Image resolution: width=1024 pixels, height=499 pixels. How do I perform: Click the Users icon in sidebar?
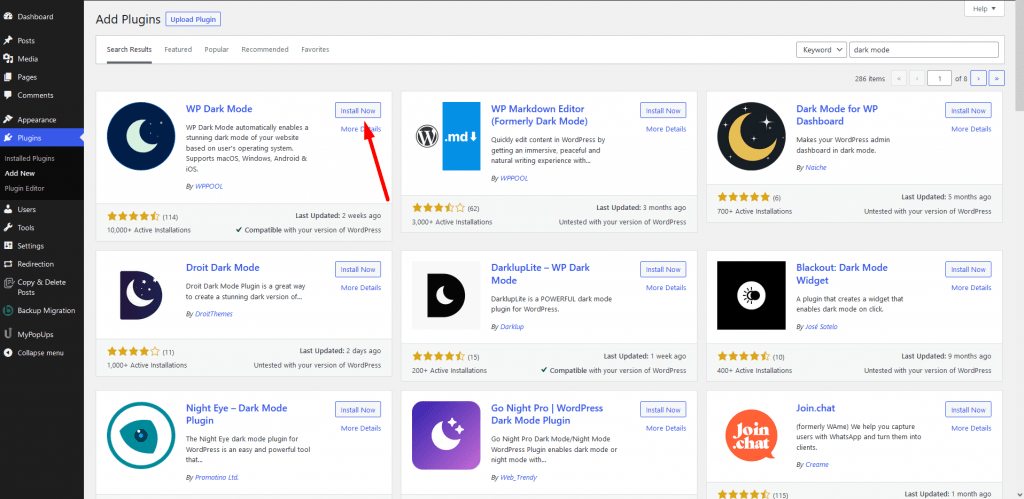pyautogui.click(x=8, y=210)
